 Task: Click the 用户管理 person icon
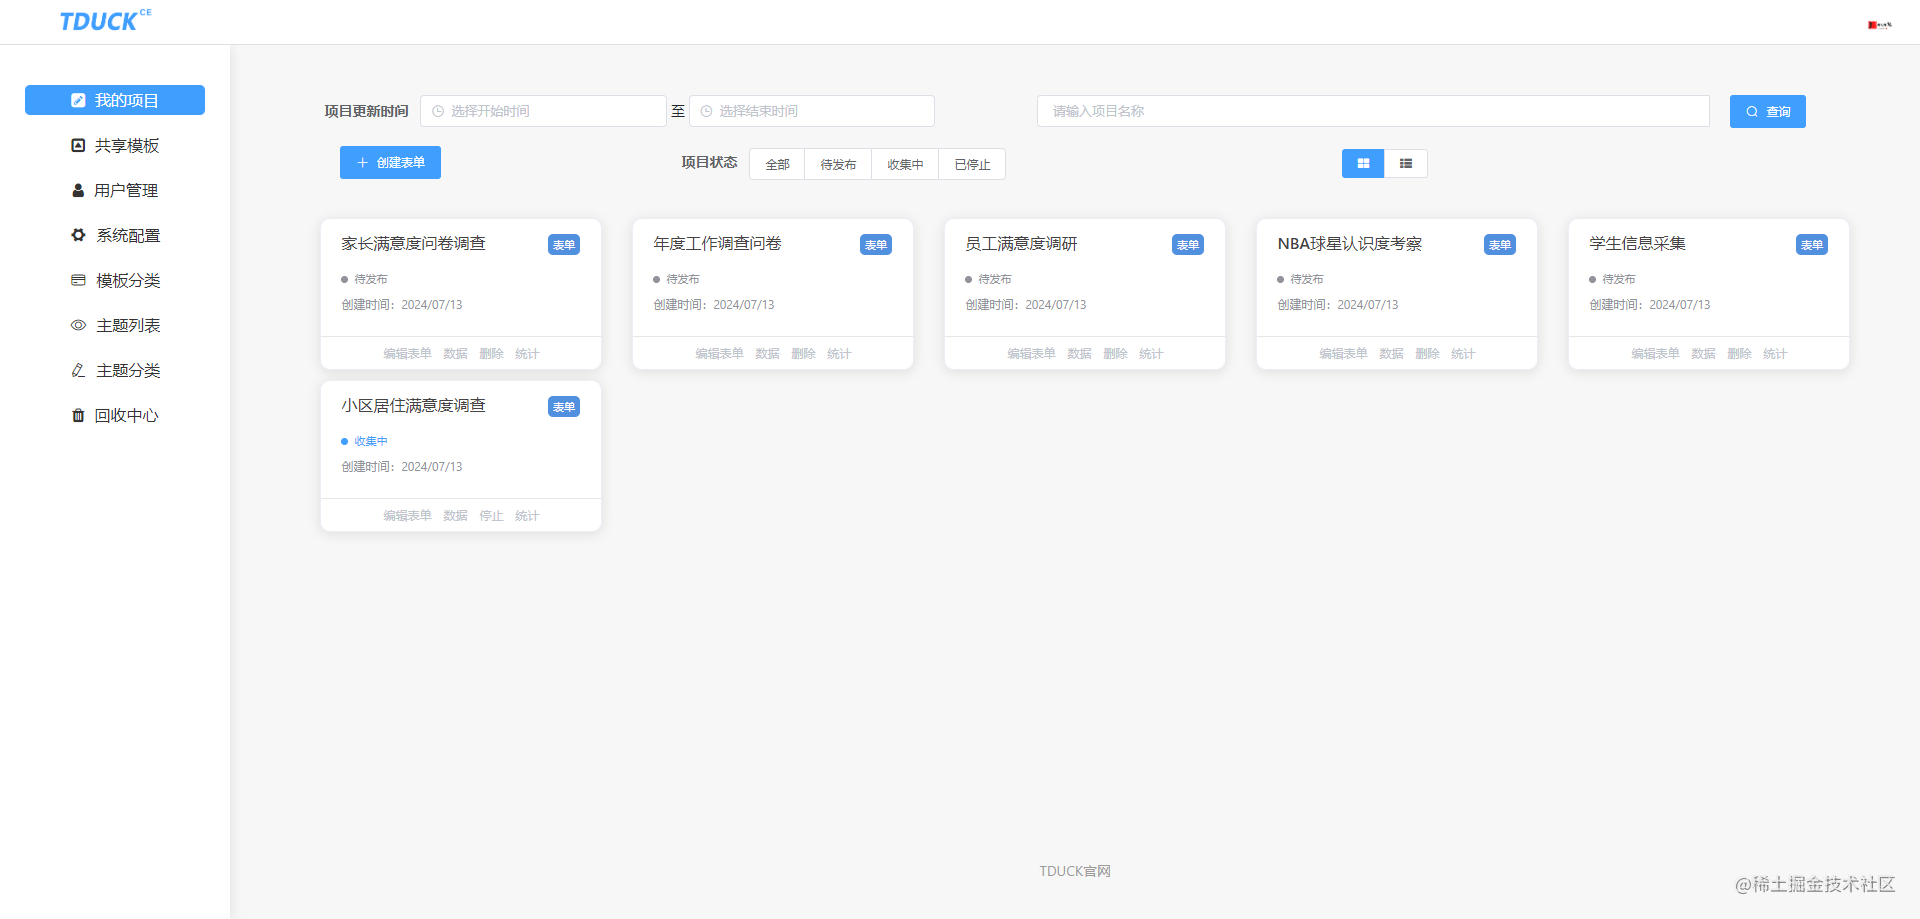pos(78,190)
